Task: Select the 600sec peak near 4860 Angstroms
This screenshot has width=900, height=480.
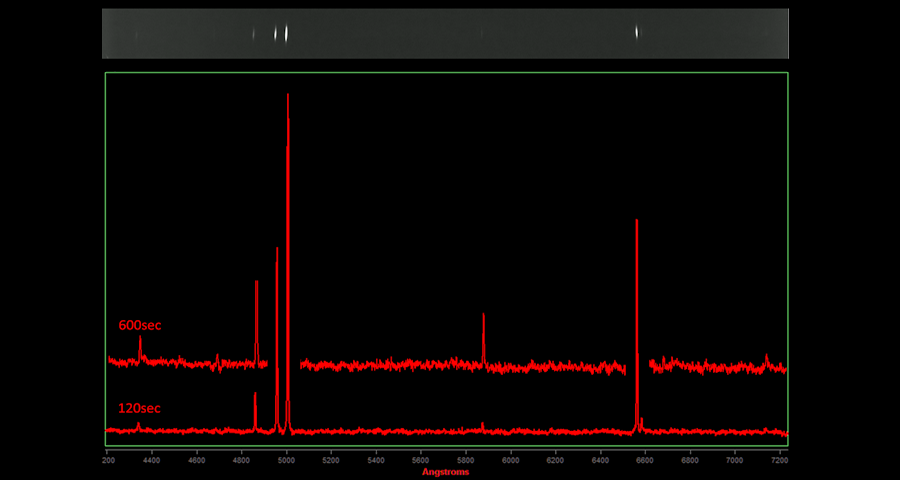Action: click(257, 290)
